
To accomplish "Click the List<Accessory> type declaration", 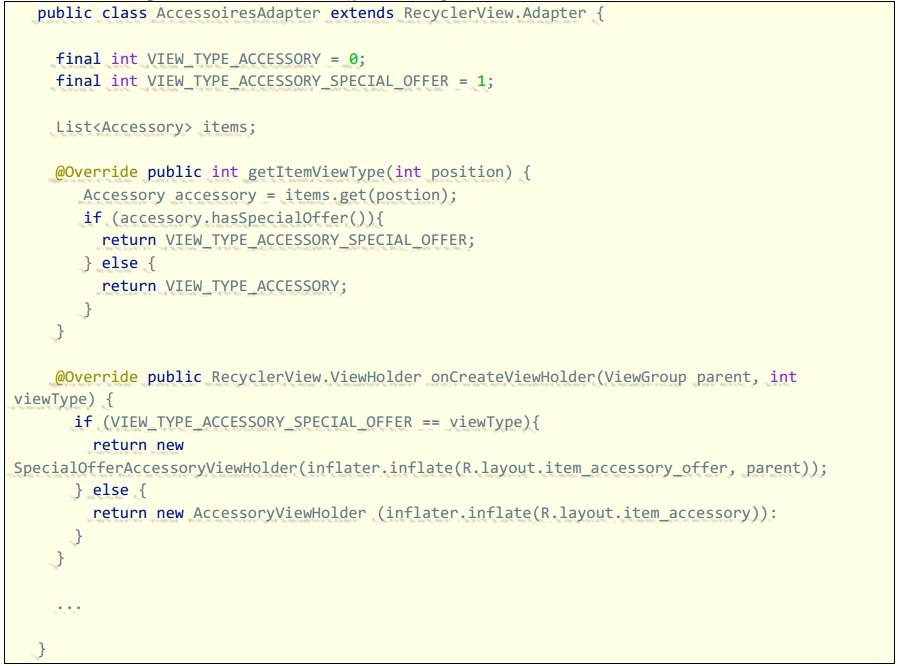I will tap(124, 127).
